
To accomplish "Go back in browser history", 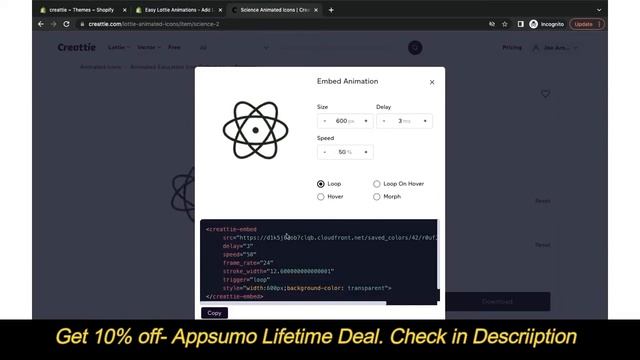I will [x=41, y=24].
